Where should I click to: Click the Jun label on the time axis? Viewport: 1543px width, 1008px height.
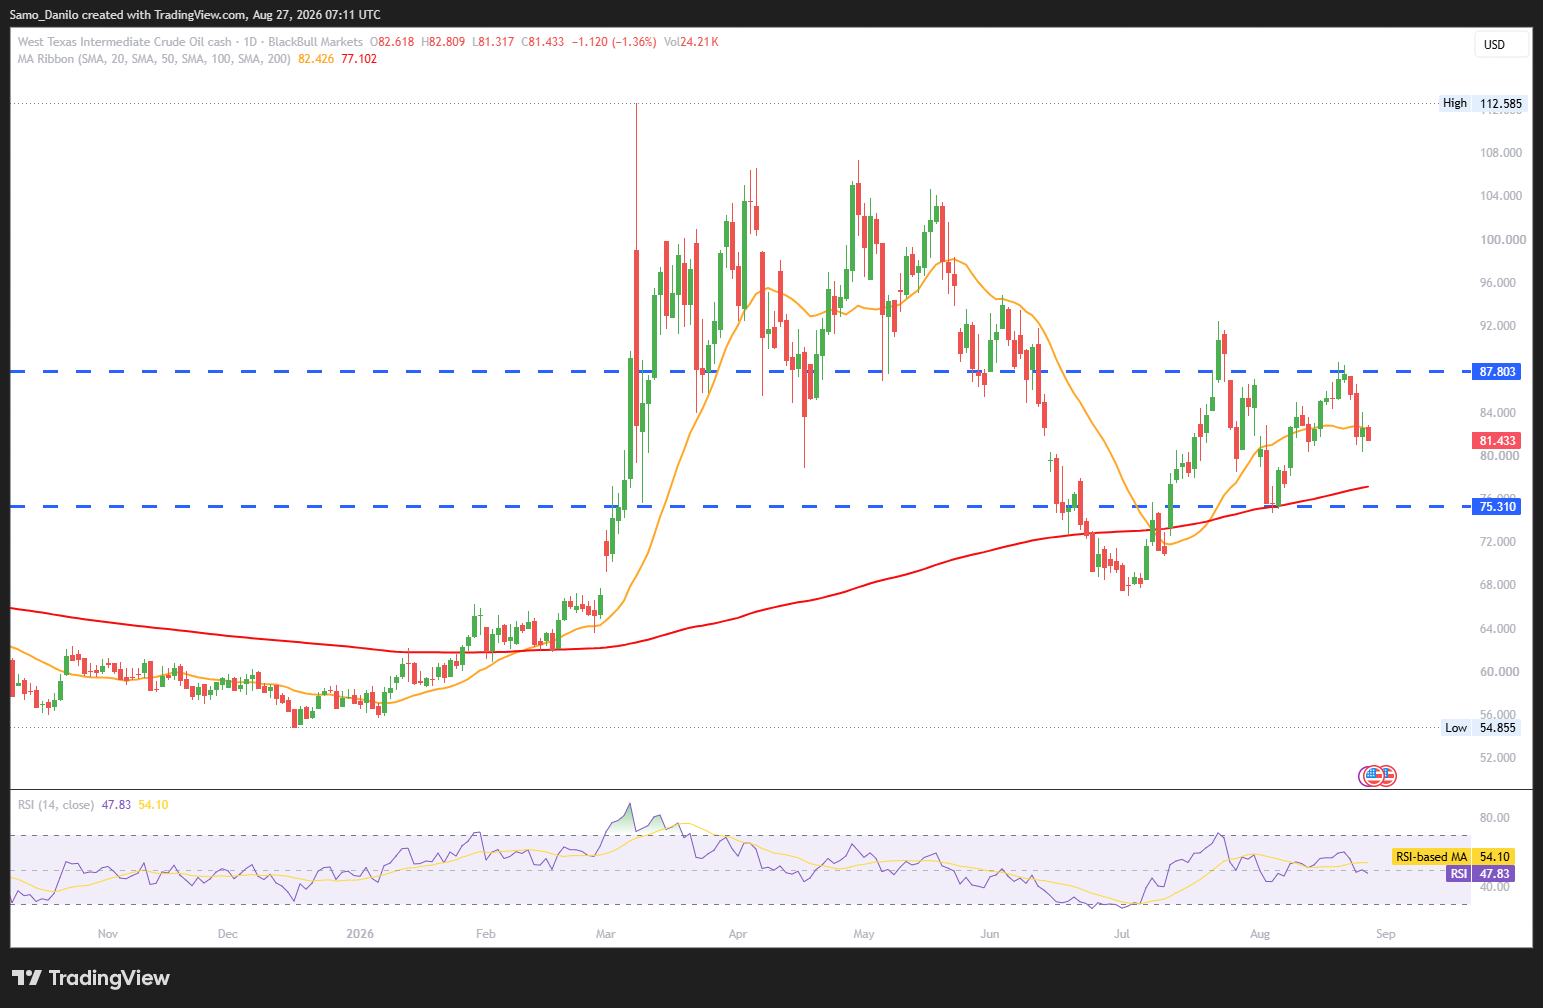click(x=990, y=934)
